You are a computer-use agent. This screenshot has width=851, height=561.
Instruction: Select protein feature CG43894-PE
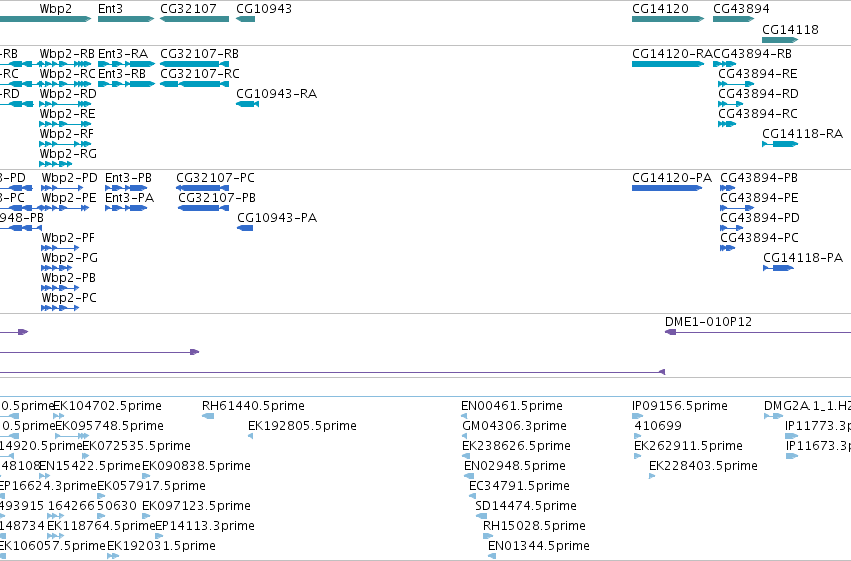click(x=737, y=208)
